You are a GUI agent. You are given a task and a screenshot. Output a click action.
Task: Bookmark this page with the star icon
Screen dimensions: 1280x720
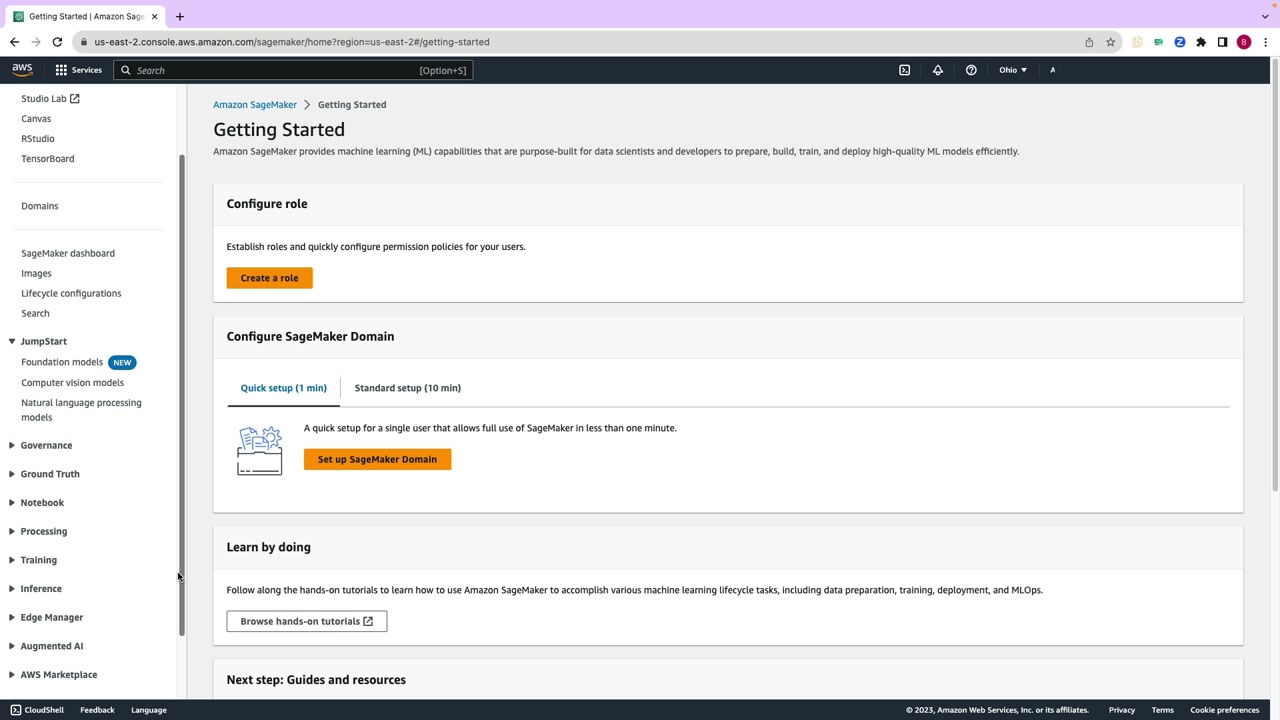pyautogui.click(x=1110, y=42)
